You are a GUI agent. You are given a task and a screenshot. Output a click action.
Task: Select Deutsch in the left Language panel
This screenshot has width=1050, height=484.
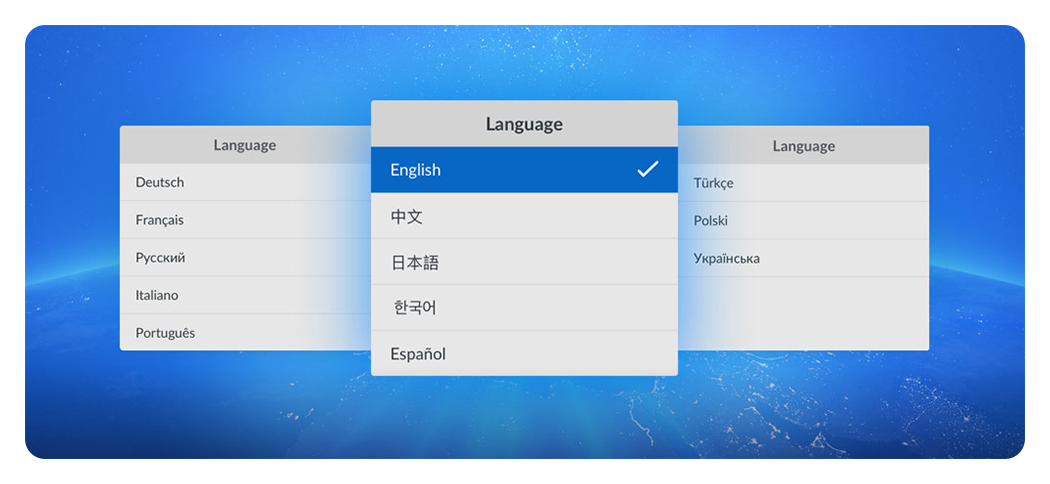[x=245, y=182]
